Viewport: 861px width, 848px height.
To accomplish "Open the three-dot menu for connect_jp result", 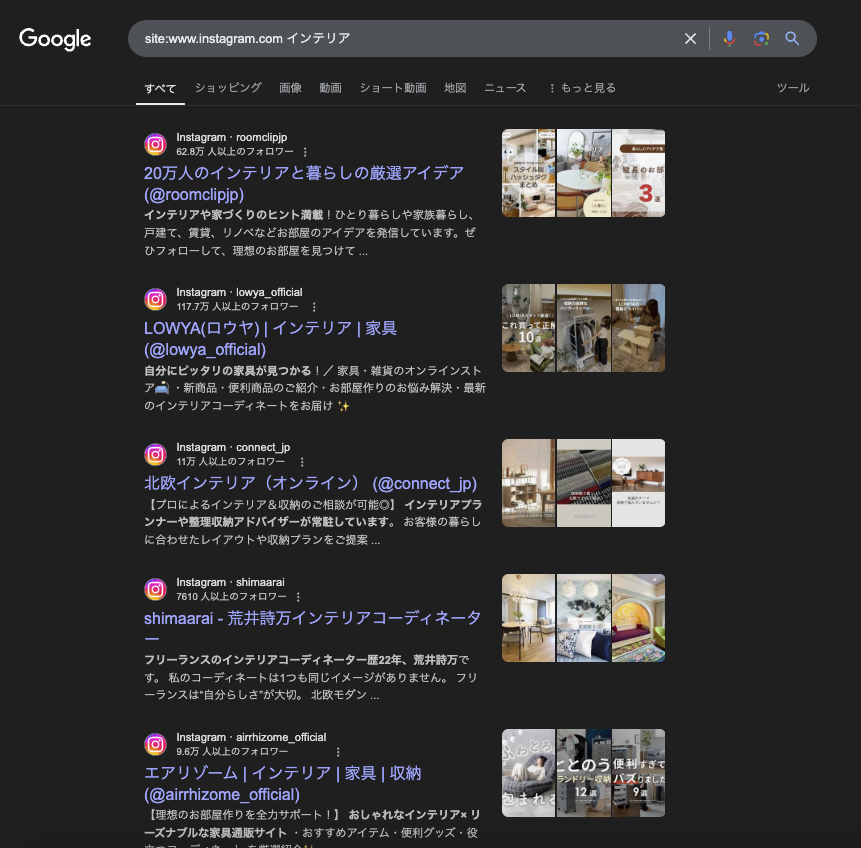I will click(302, 461).
